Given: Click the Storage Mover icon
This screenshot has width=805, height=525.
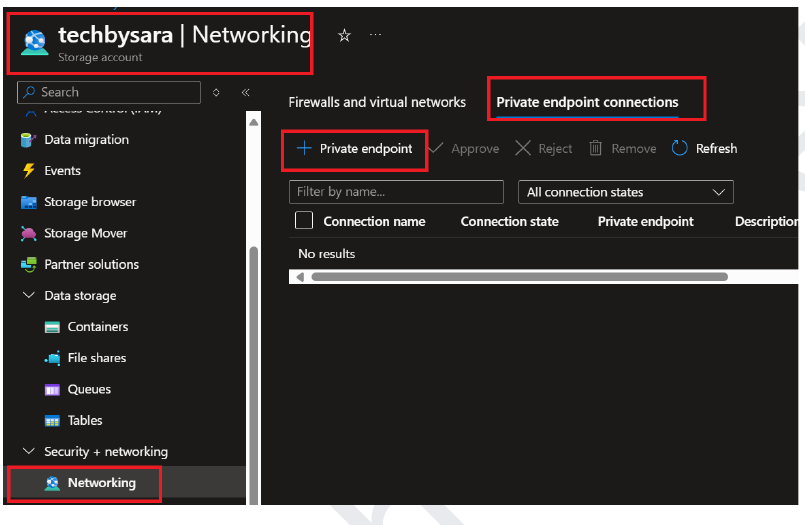Looking at the screenshot, I should (x=29, y=234).
